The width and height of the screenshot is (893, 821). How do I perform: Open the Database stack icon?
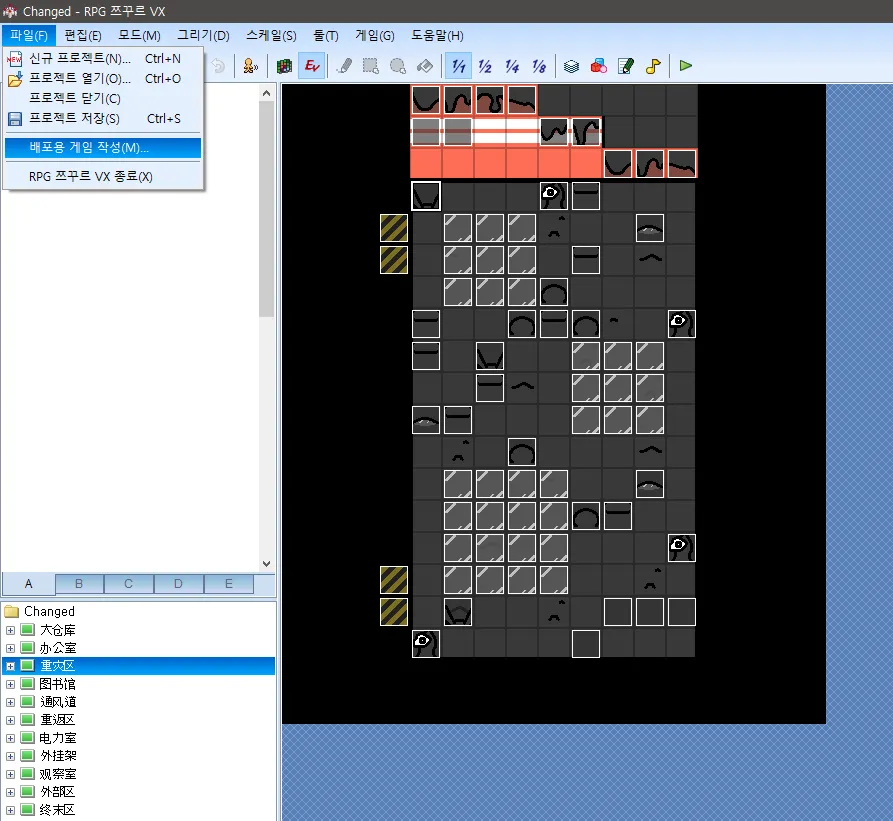pyautogui.click(x=571, y=66)
